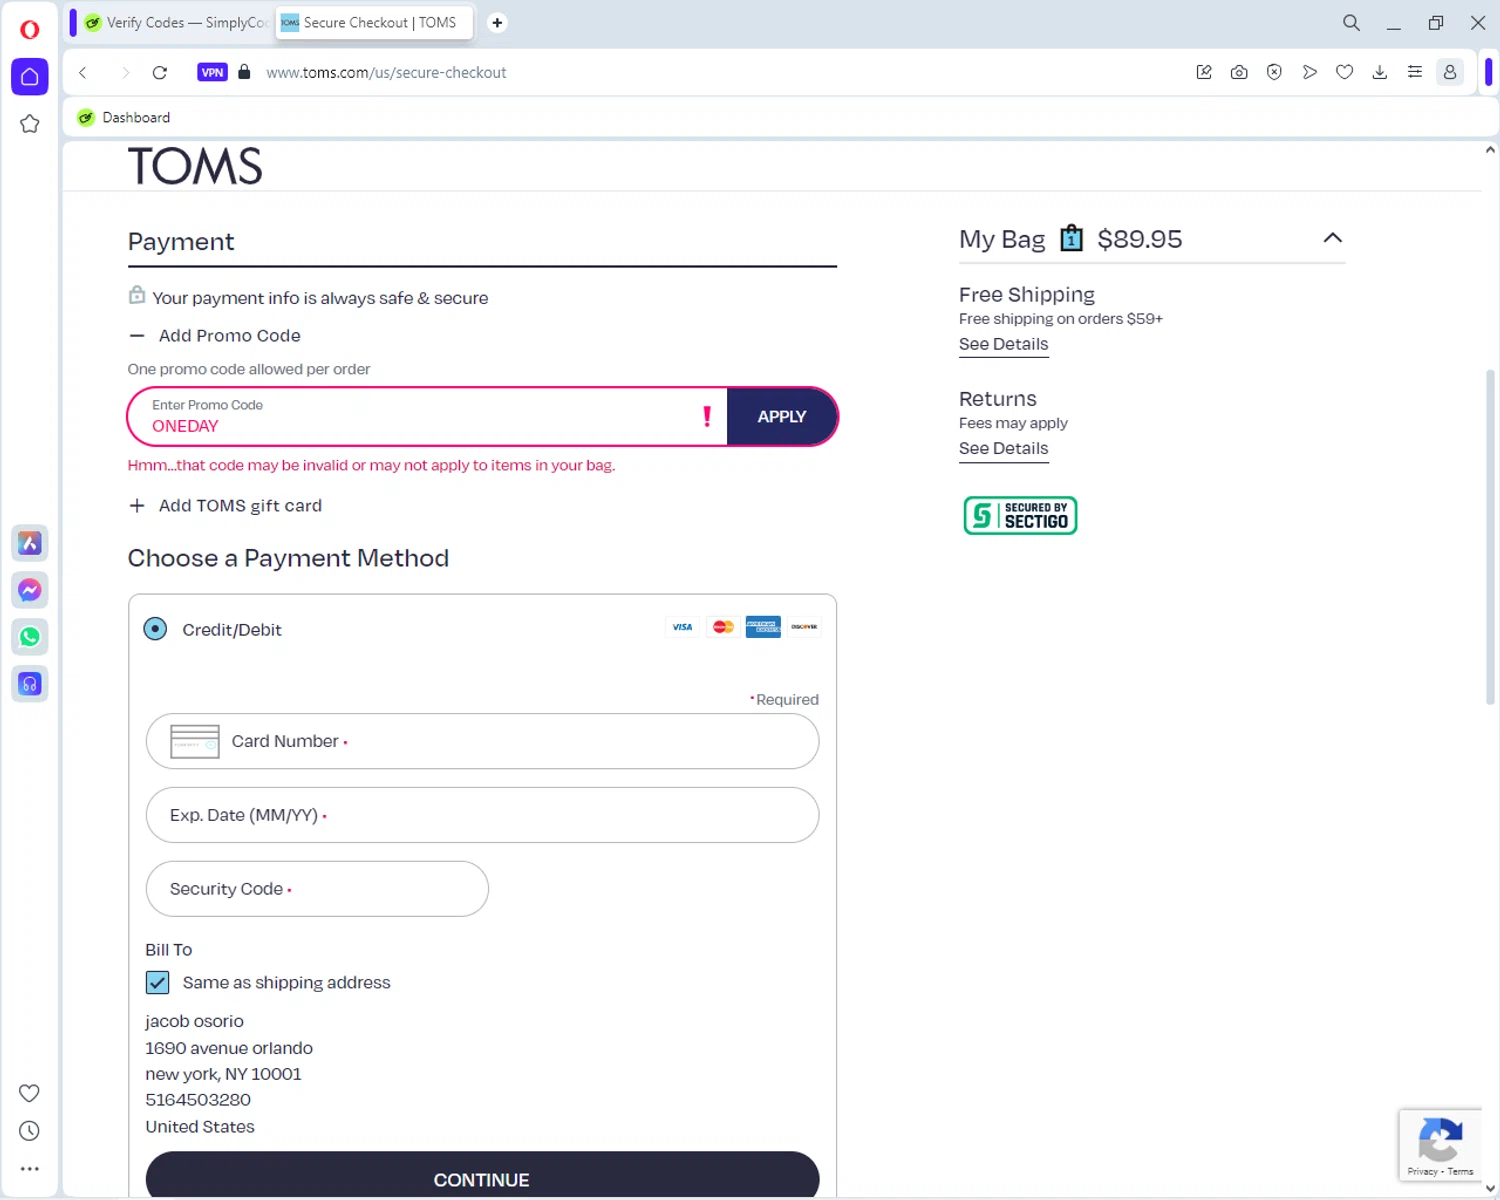Click the bookmarks star icon in sidebar
The height and width of the screenshot is (1200, 1500).
click(x=29, y=124)
